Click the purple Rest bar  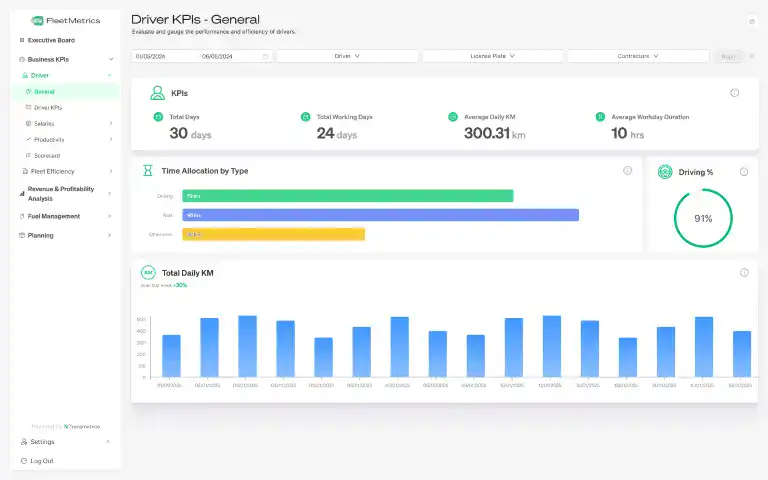381,215
